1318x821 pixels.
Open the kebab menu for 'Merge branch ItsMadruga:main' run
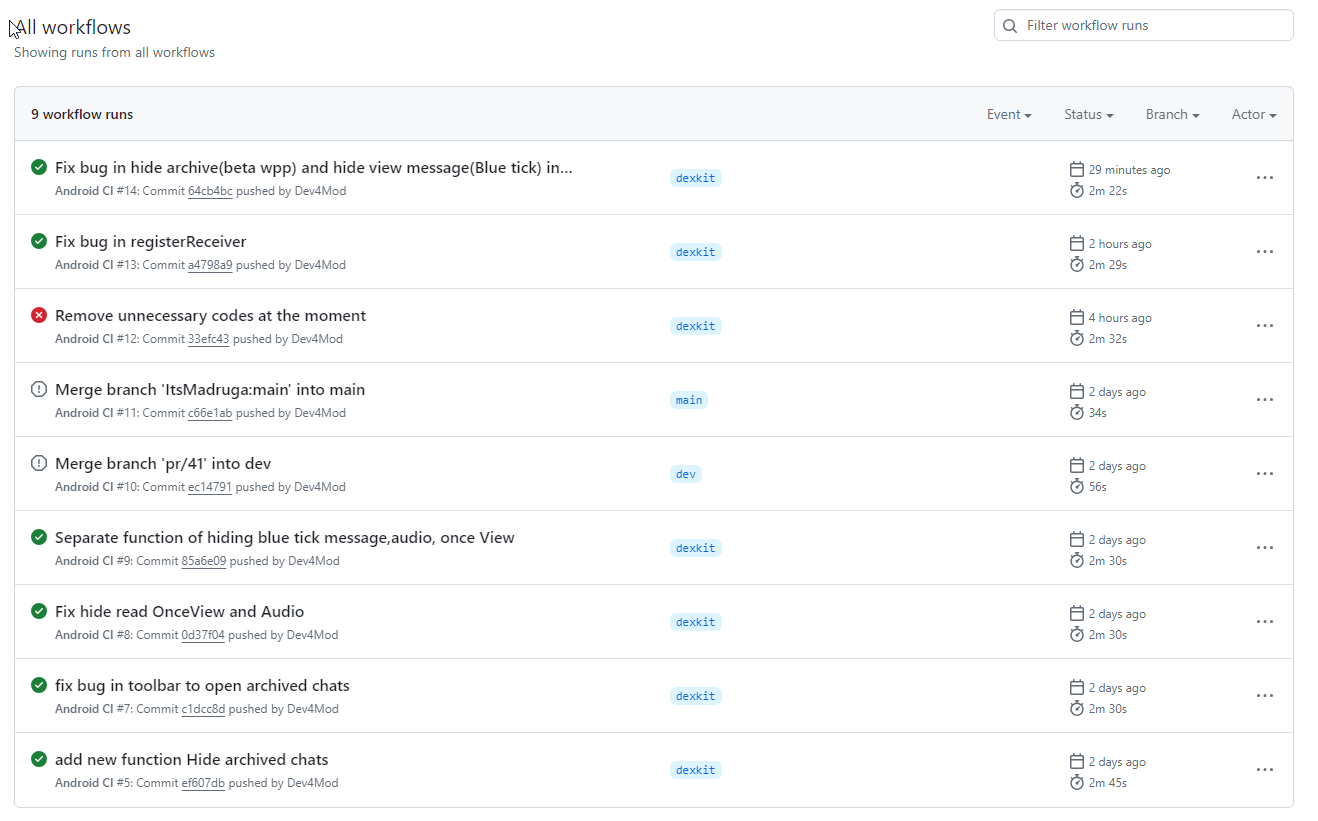pyautogui.click(x=1264, y=400)
